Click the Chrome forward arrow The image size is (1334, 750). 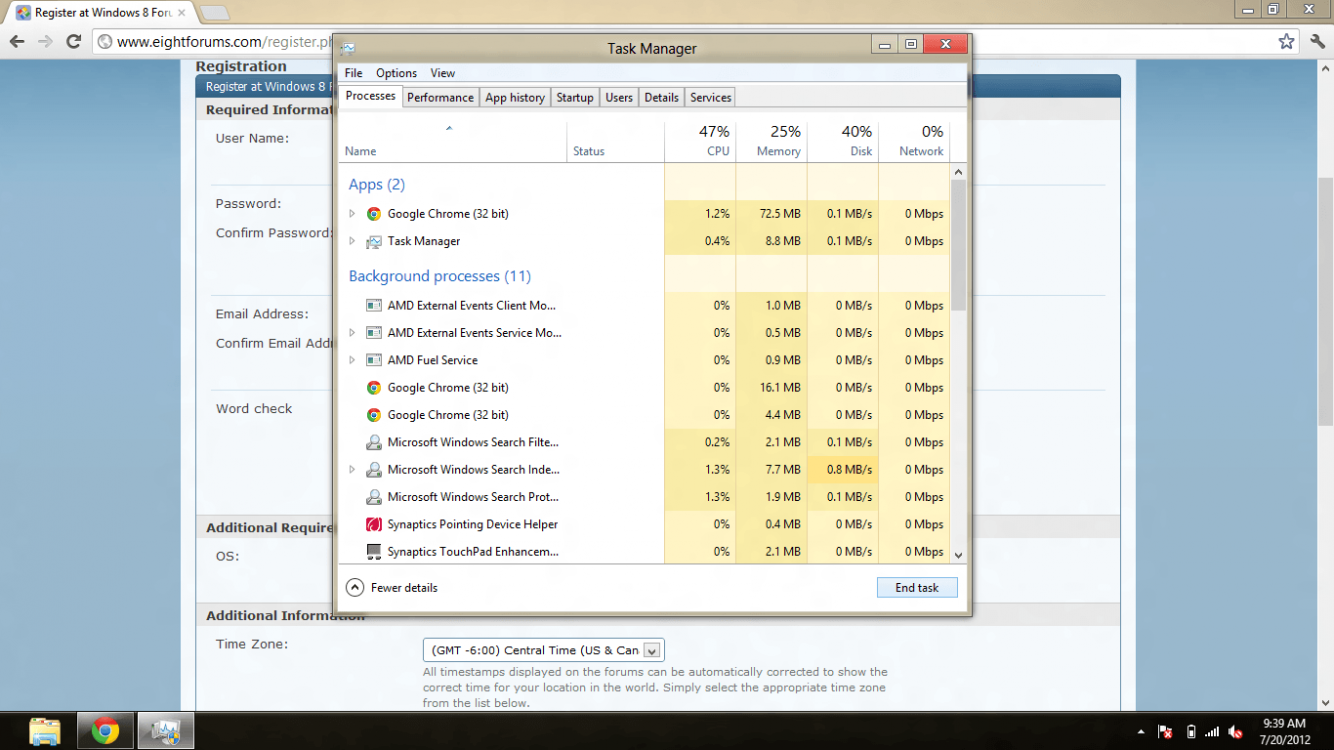tap(45, 41)
